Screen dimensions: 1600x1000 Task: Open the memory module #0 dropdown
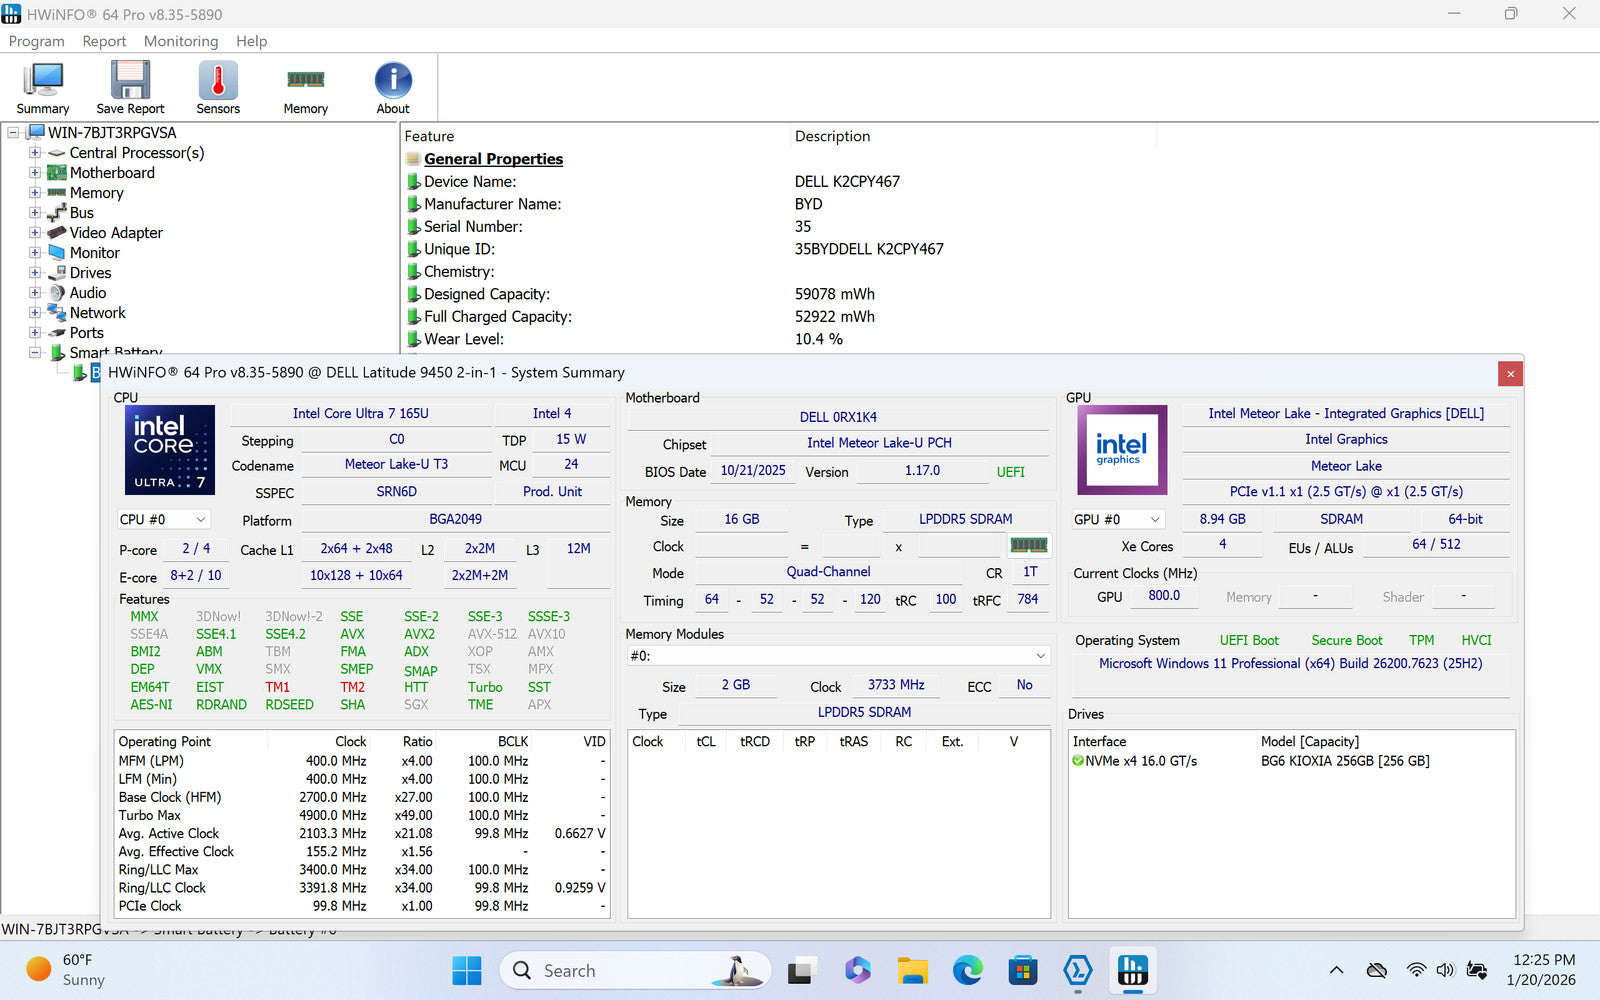838,656
